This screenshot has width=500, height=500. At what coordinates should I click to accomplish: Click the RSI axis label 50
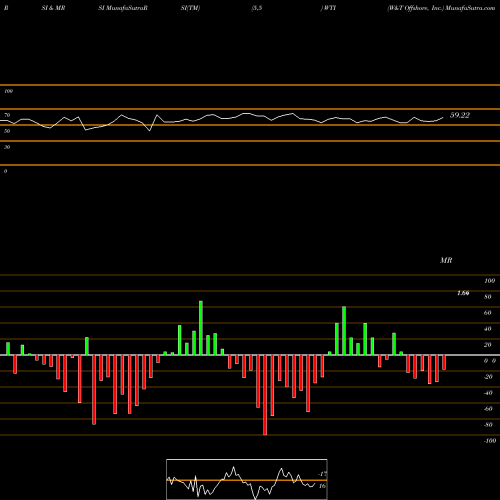tap(7, 131)
